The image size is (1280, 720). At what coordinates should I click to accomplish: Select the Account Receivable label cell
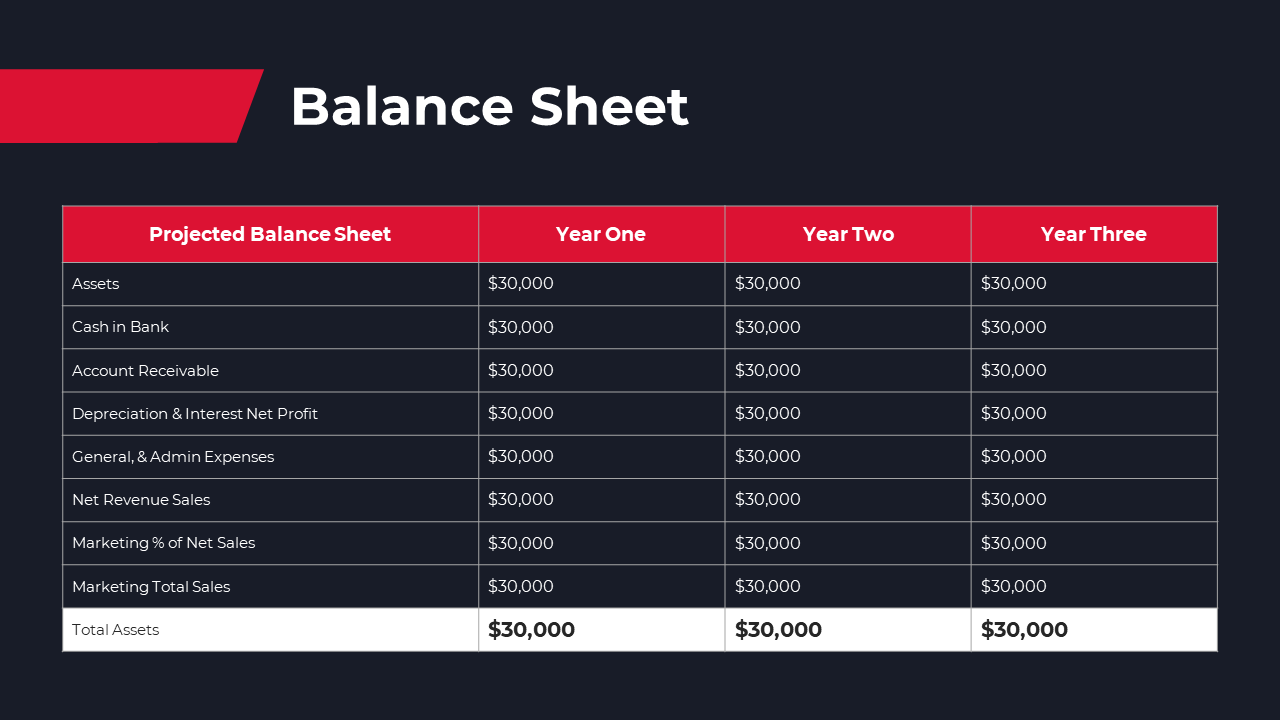(x=270, y=370)
